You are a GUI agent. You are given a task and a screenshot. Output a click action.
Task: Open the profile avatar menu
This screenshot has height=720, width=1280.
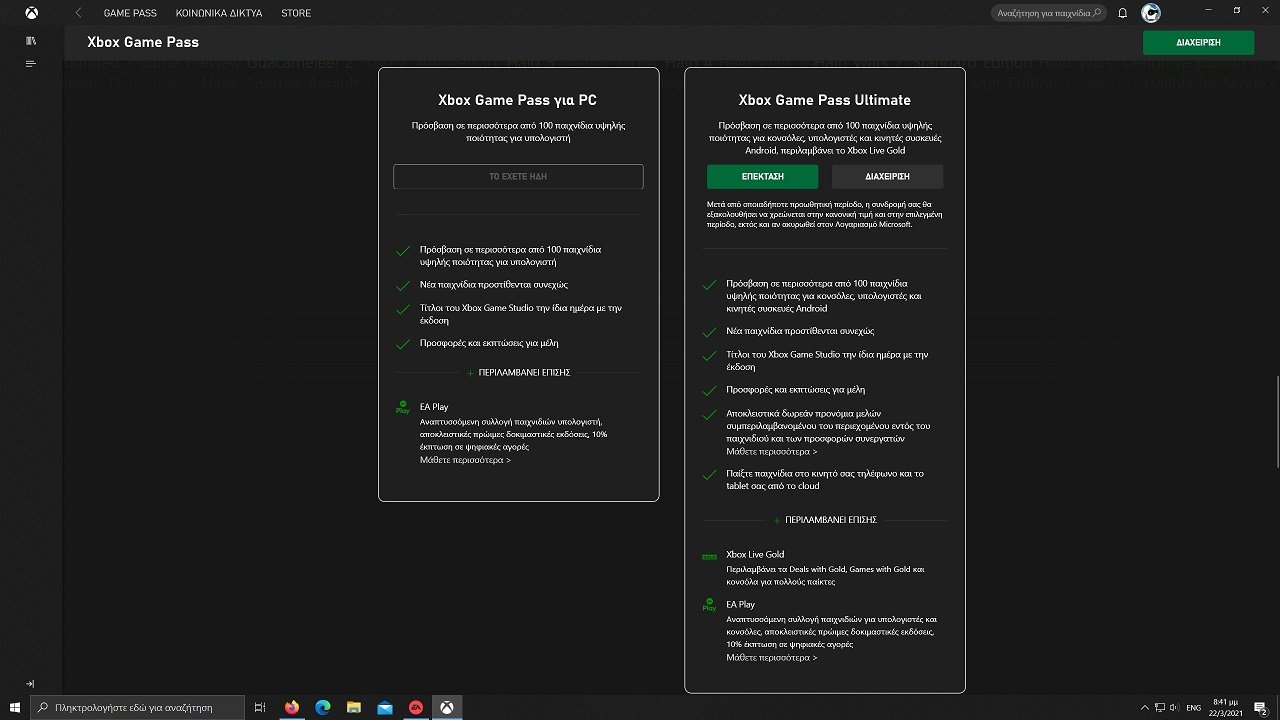coord(1151,13)
